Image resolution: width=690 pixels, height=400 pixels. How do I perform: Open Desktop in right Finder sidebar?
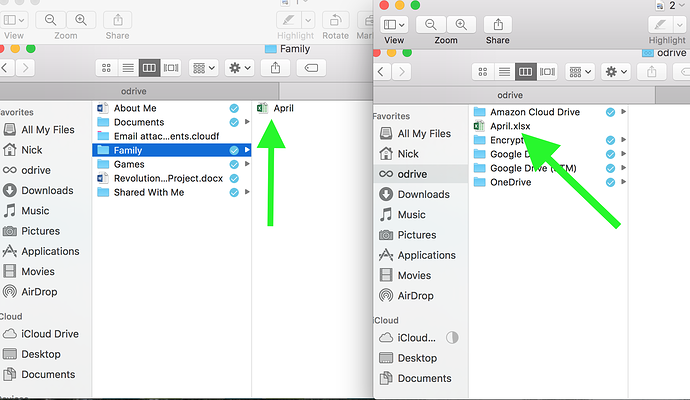click(x=408, y=358)
